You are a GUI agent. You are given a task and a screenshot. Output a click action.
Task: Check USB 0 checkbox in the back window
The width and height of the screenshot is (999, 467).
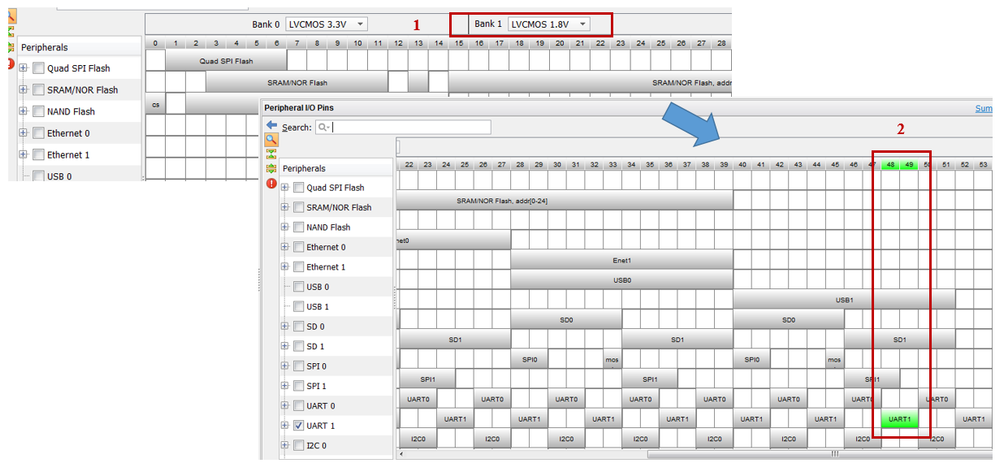point(38,176)
